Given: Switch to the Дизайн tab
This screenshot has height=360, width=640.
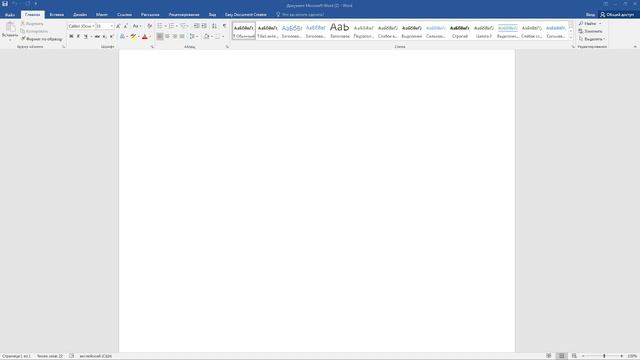Looking at the screenshot, I should tap(80, 15).
